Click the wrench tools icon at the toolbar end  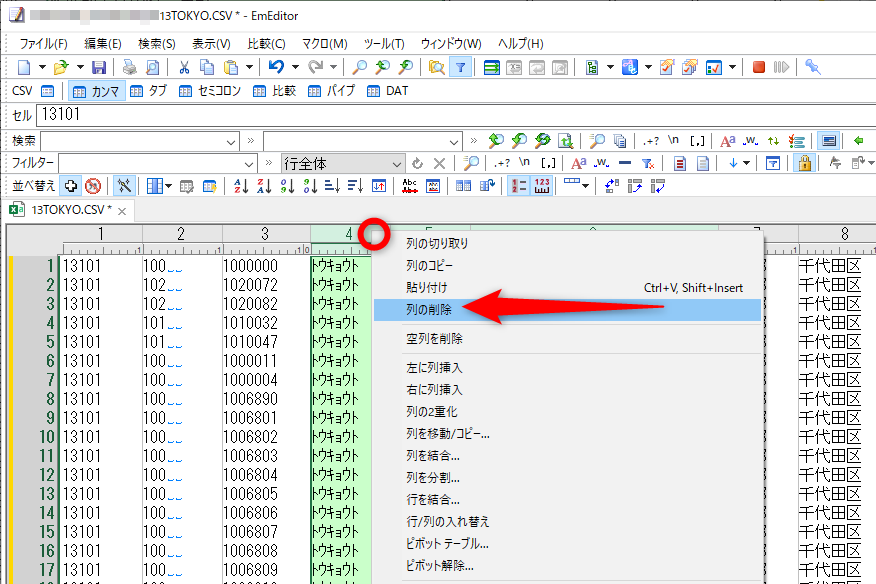pos(812,68)
